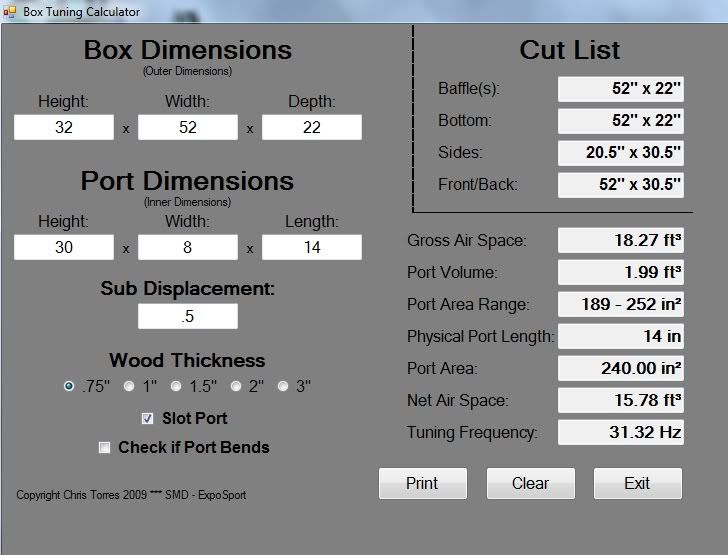Viewport: 728px width, 556px height.
Task: Select the .75" wood thickness option
Action: (x=69, y=386)
